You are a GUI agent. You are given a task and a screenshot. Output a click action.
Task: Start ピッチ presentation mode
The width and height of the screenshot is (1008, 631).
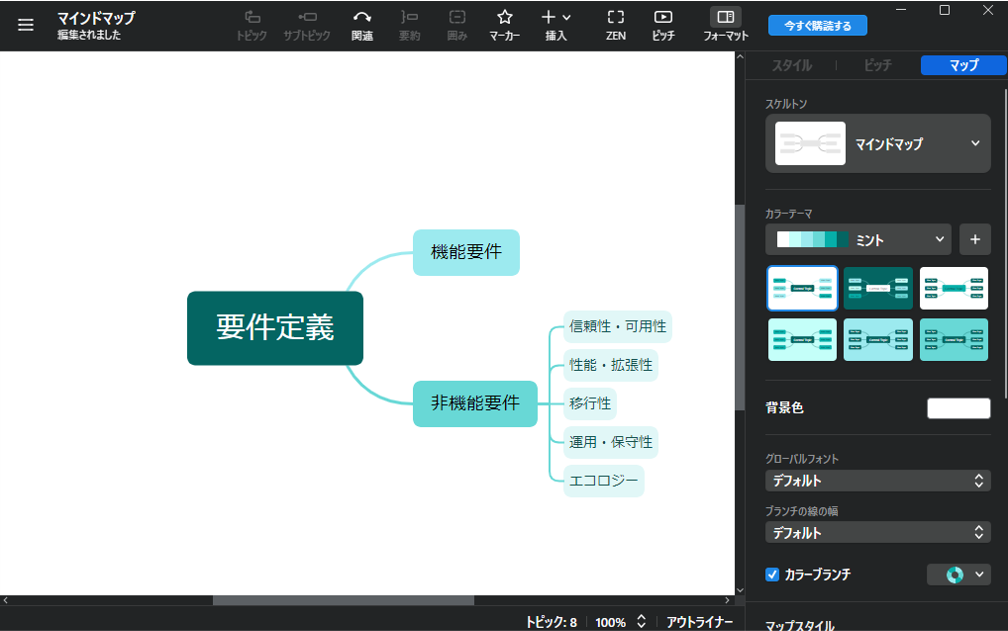(663, 18)
